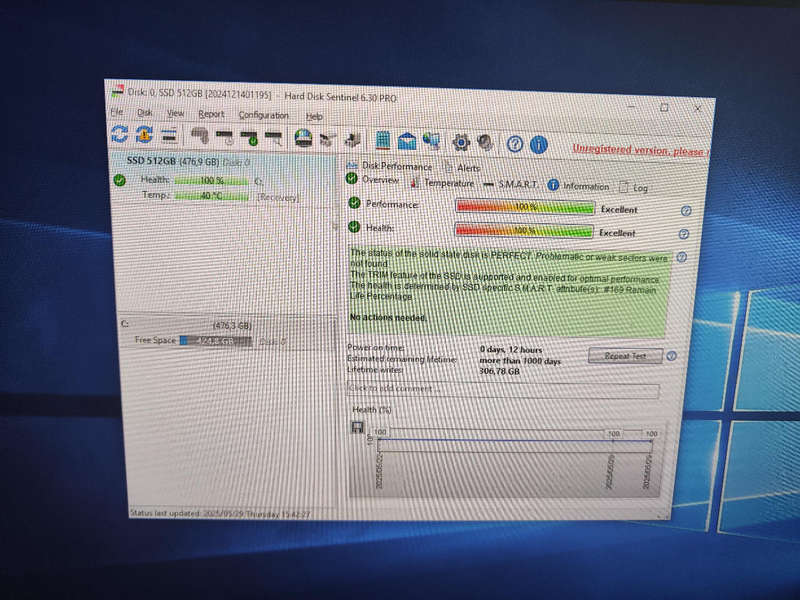Click the gray head toolbar icon
The image size is (800, 600).
[x=485, y=142]
